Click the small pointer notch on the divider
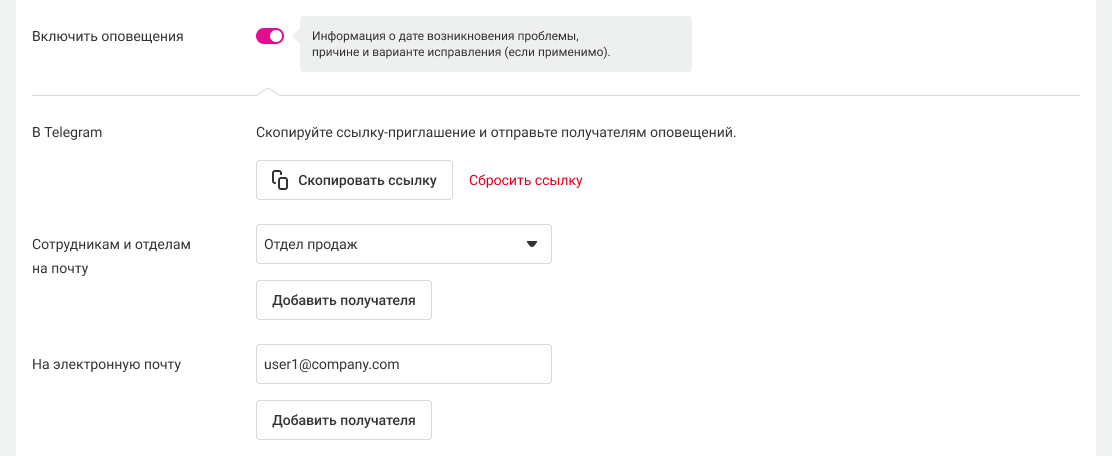Image resolution: width=1112 pixels, height=456 pixels. coord(266,91)
